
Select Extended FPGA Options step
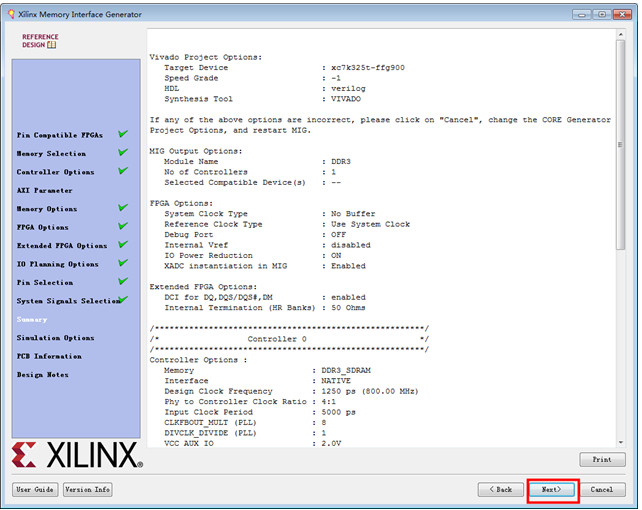pos(62,246)
